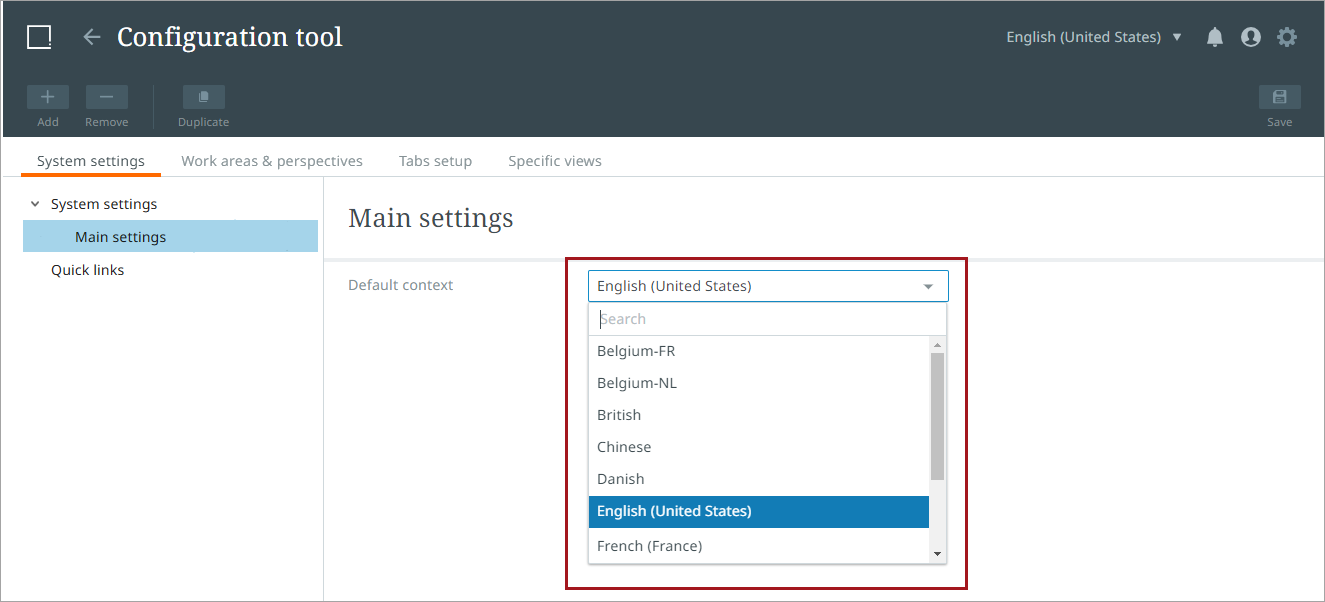This screenshot has width=1325, height=602.
Task: Click the Save toolbar button
Action: [1280, 97]
